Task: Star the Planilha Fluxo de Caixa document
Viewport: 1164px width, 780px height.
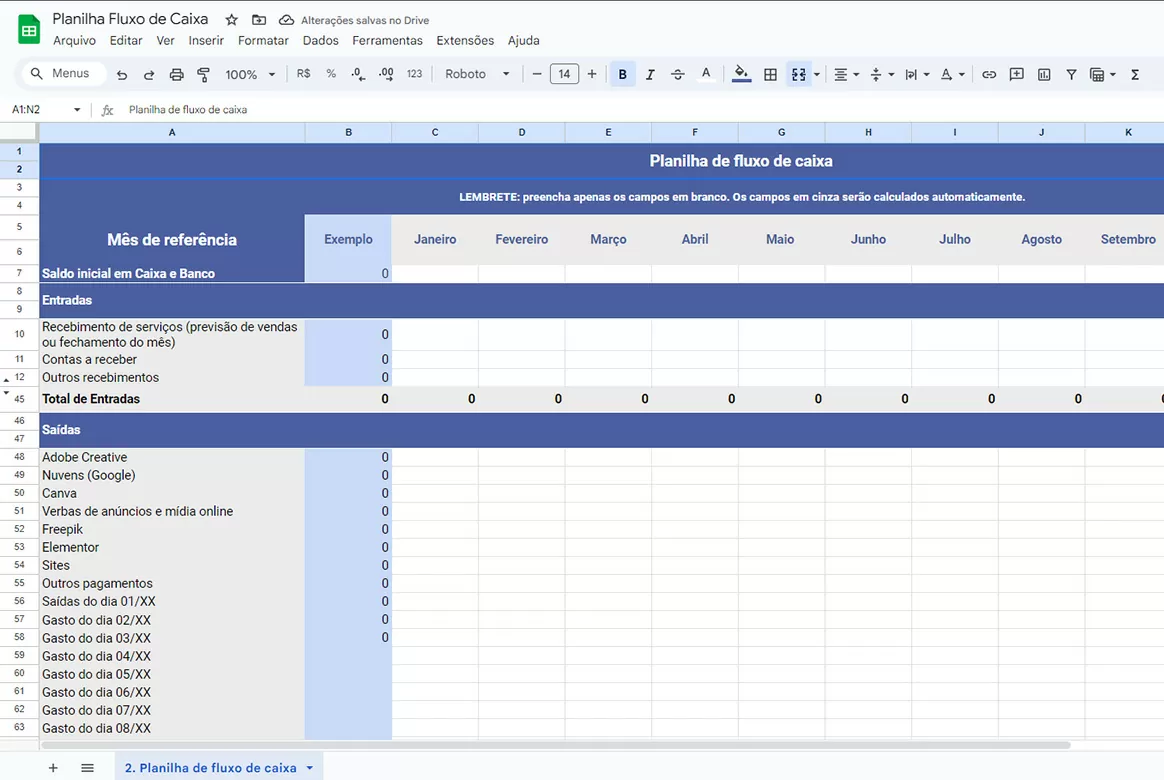Action: click(232, 20)
